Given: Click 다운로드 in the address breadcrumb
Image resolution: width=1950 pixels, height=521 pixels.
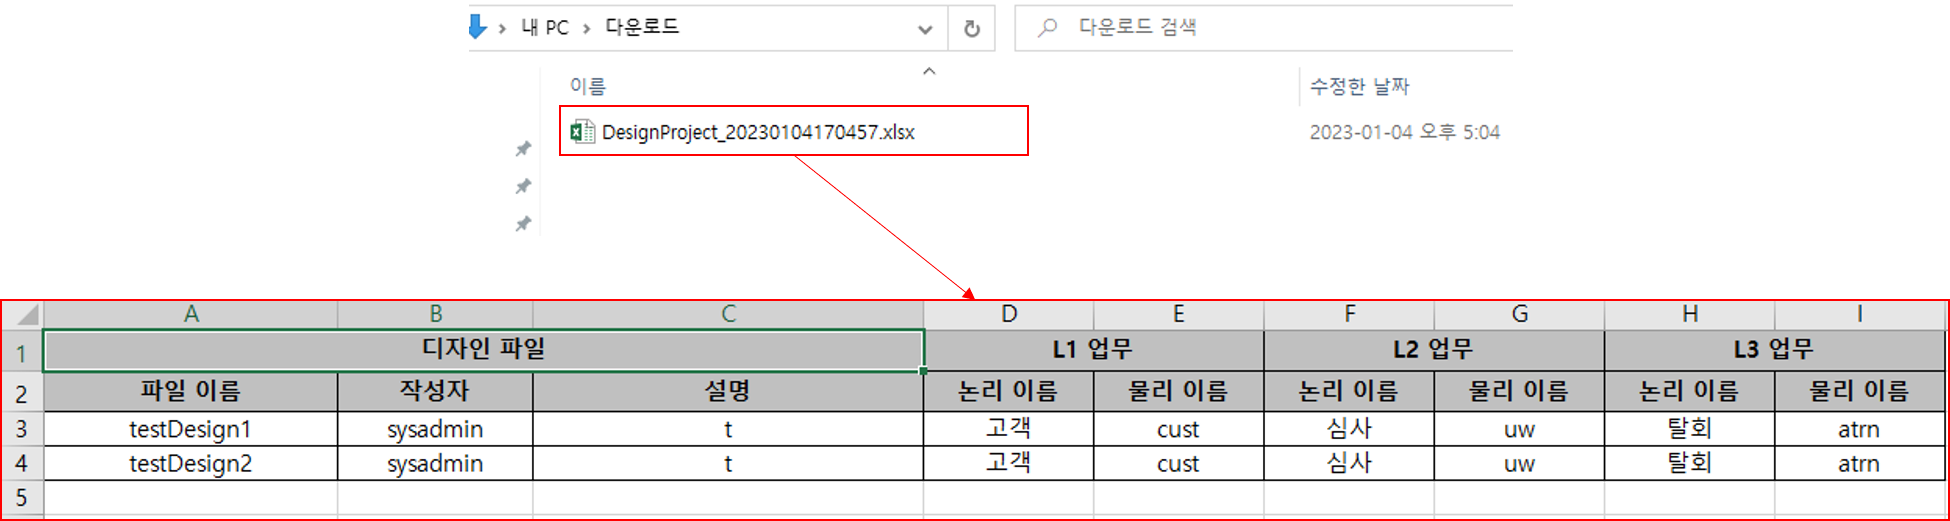Looking at the screenshot, I should [x=642, y=28].
